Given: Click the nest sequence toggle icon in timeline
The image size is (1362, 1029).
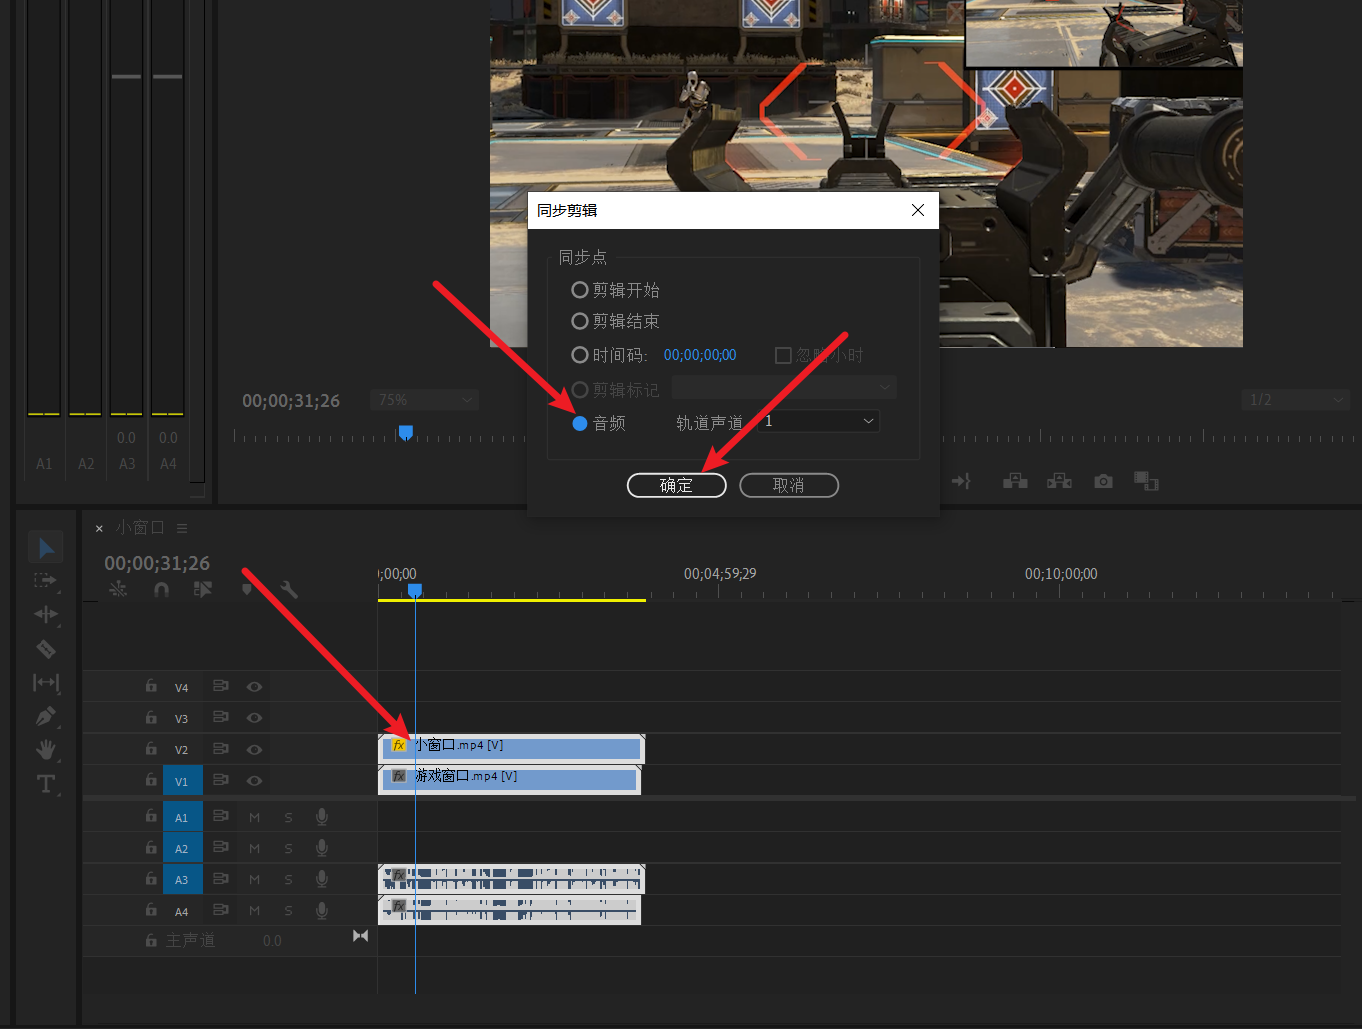Looking at the screenshot, I should point(118,589).
